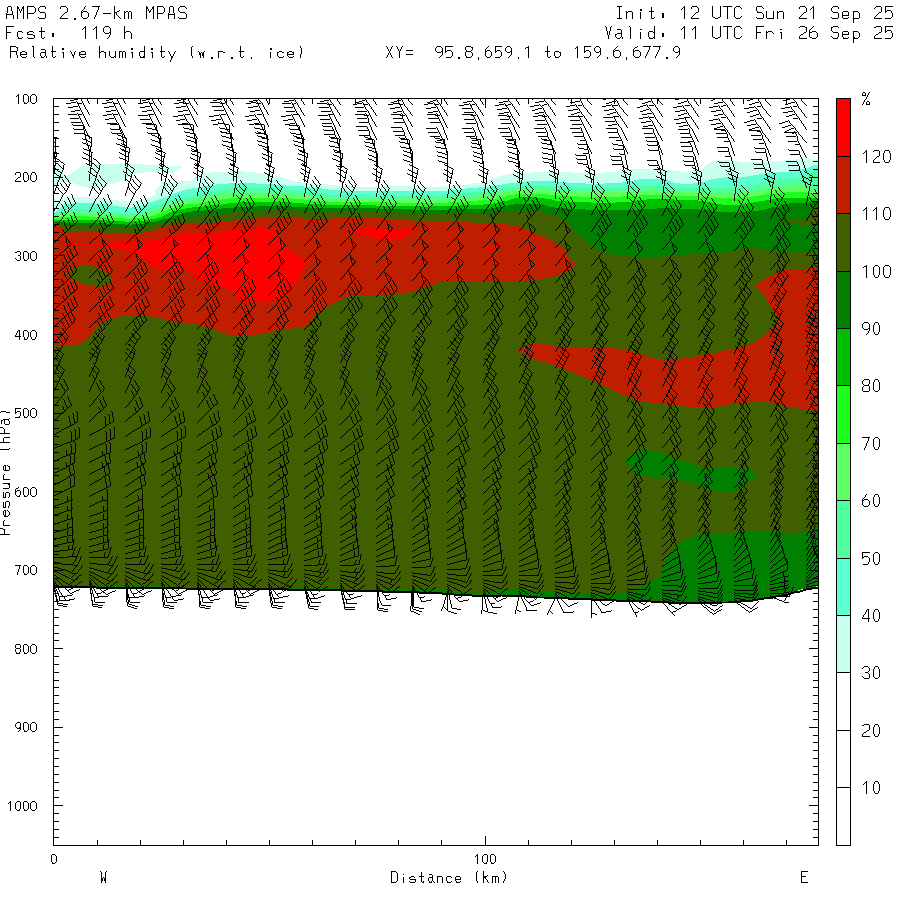
Task: Click the turquoise 40-50 colorbar swatch
Action: coord(843,587)
